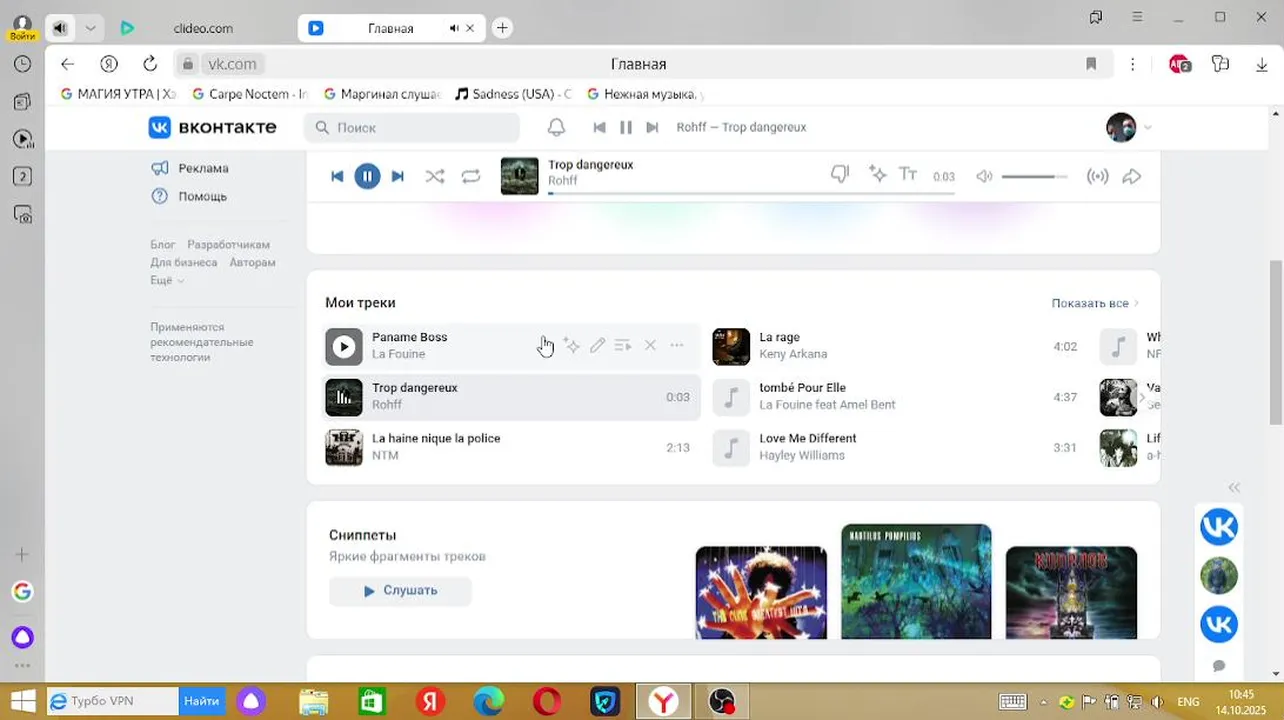Open a new browser tab
The image size is (1284, 720).
tap(503, 28)
